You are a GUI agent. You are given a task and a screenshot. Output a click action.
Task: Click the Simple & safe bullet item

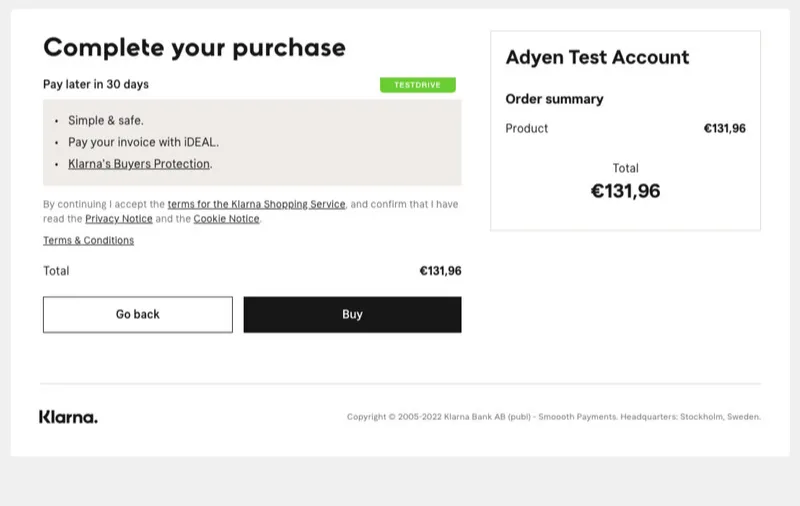pyautogui.click(x=106, y=120)
